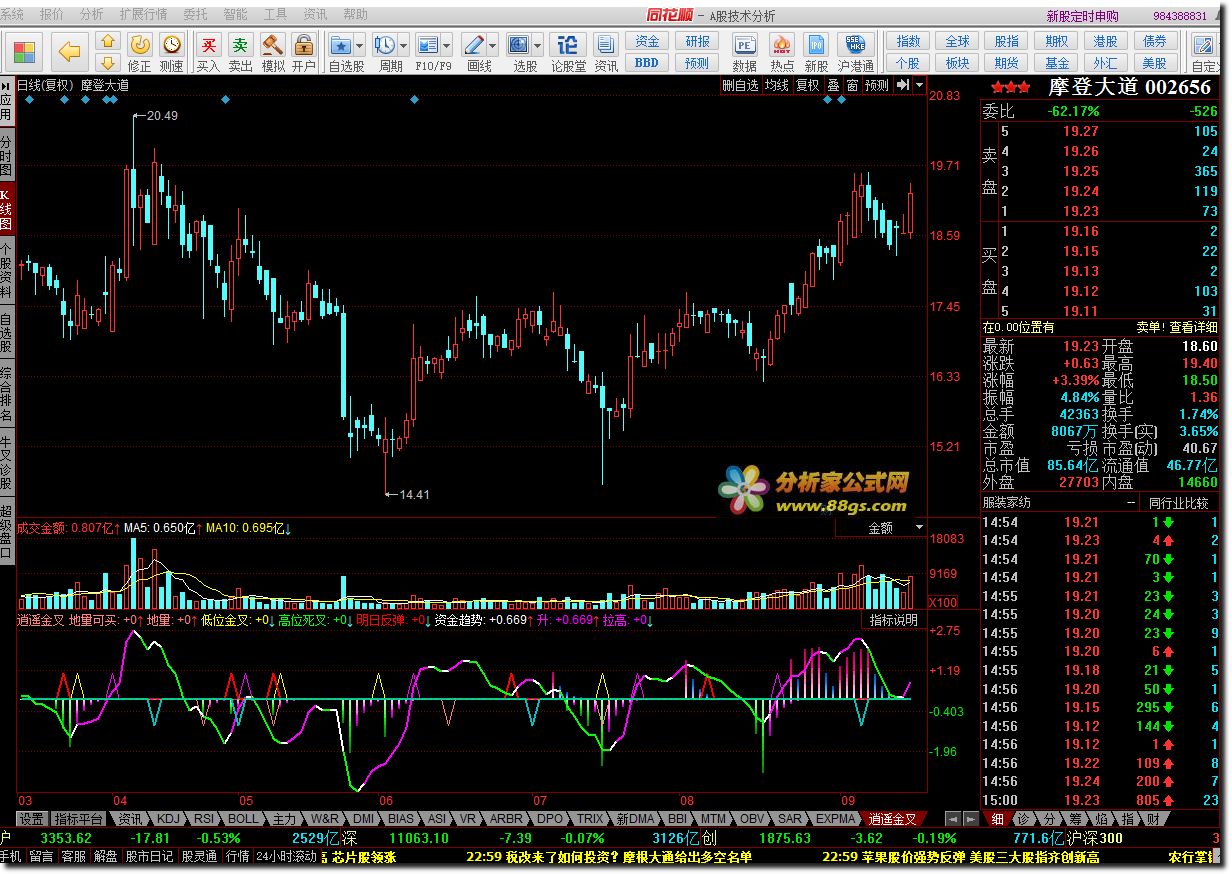Image resolution: width=1232 pixels, height=874 pixels.
Task: Open 论股堂 forum icon
Action: coord(568,45)
